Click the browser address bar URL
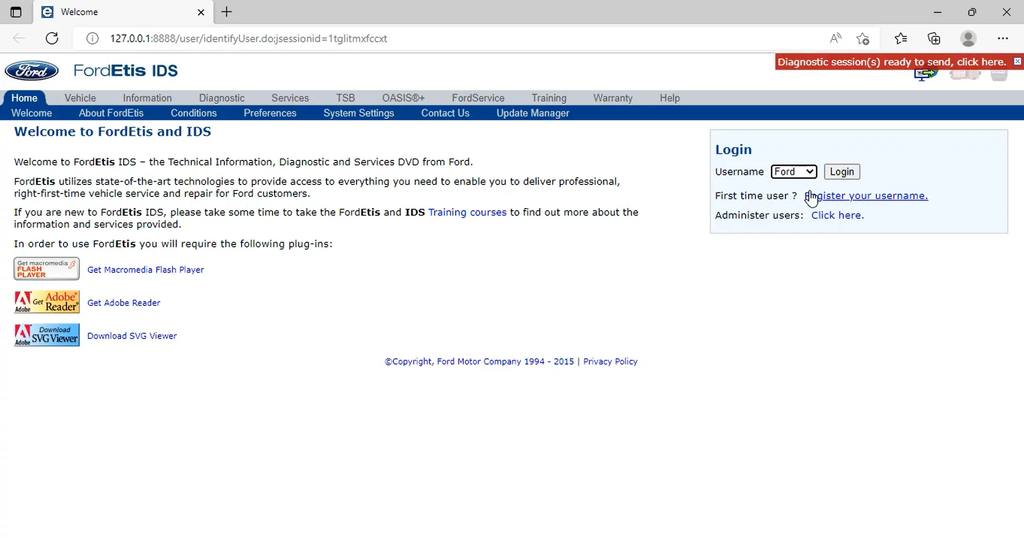This screenshot has width=1024, height=538. pyautogui.click(x=248, y=38)
